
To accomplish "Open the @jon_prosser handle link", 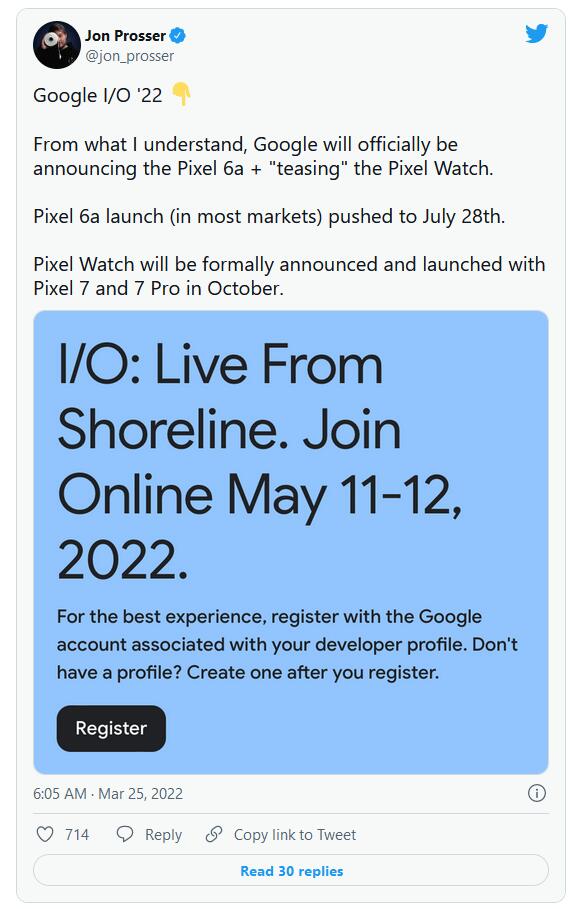I will tap(129, 56).
